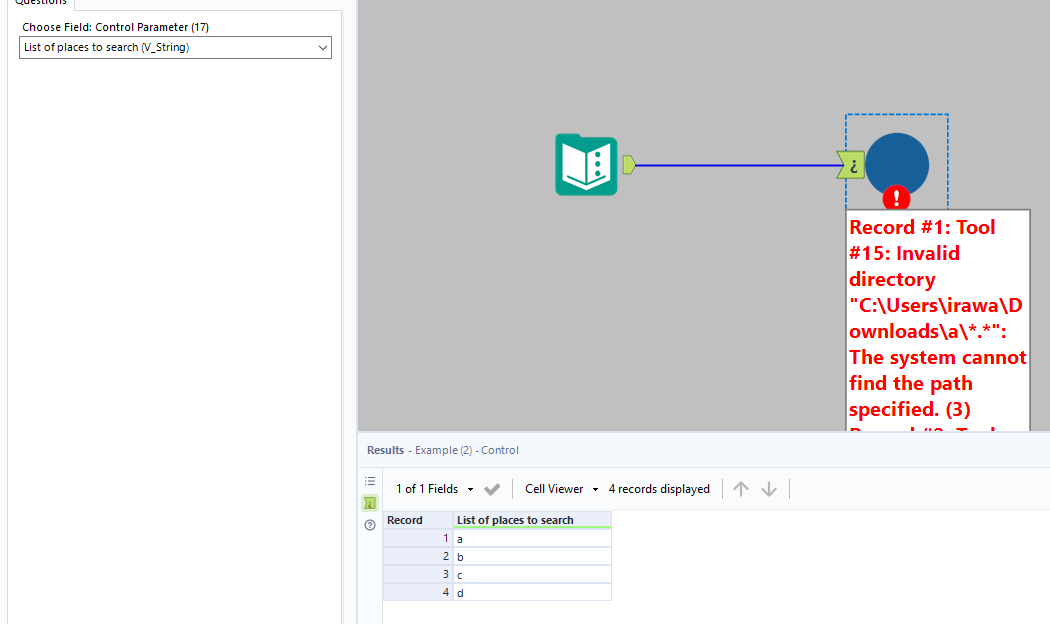Click the apply data manipulations checkmark icon
The width and height of the screenshot is (1050, 624).
point(491,488)
